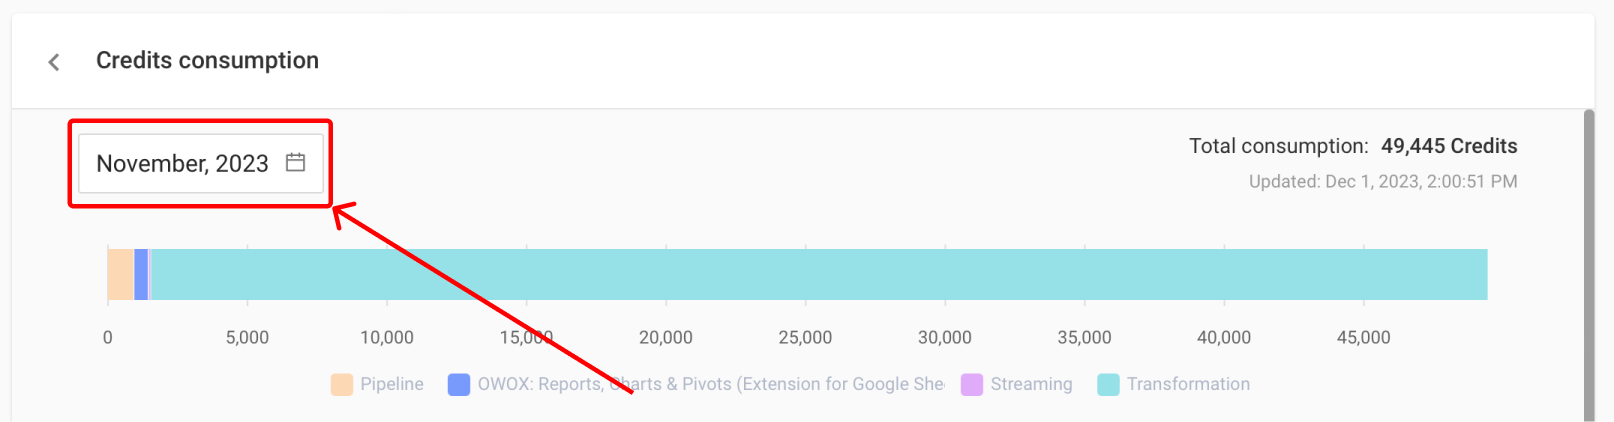Click the vertical scrollbar on the right
1614x422 pixels.
pos(1589,265)
